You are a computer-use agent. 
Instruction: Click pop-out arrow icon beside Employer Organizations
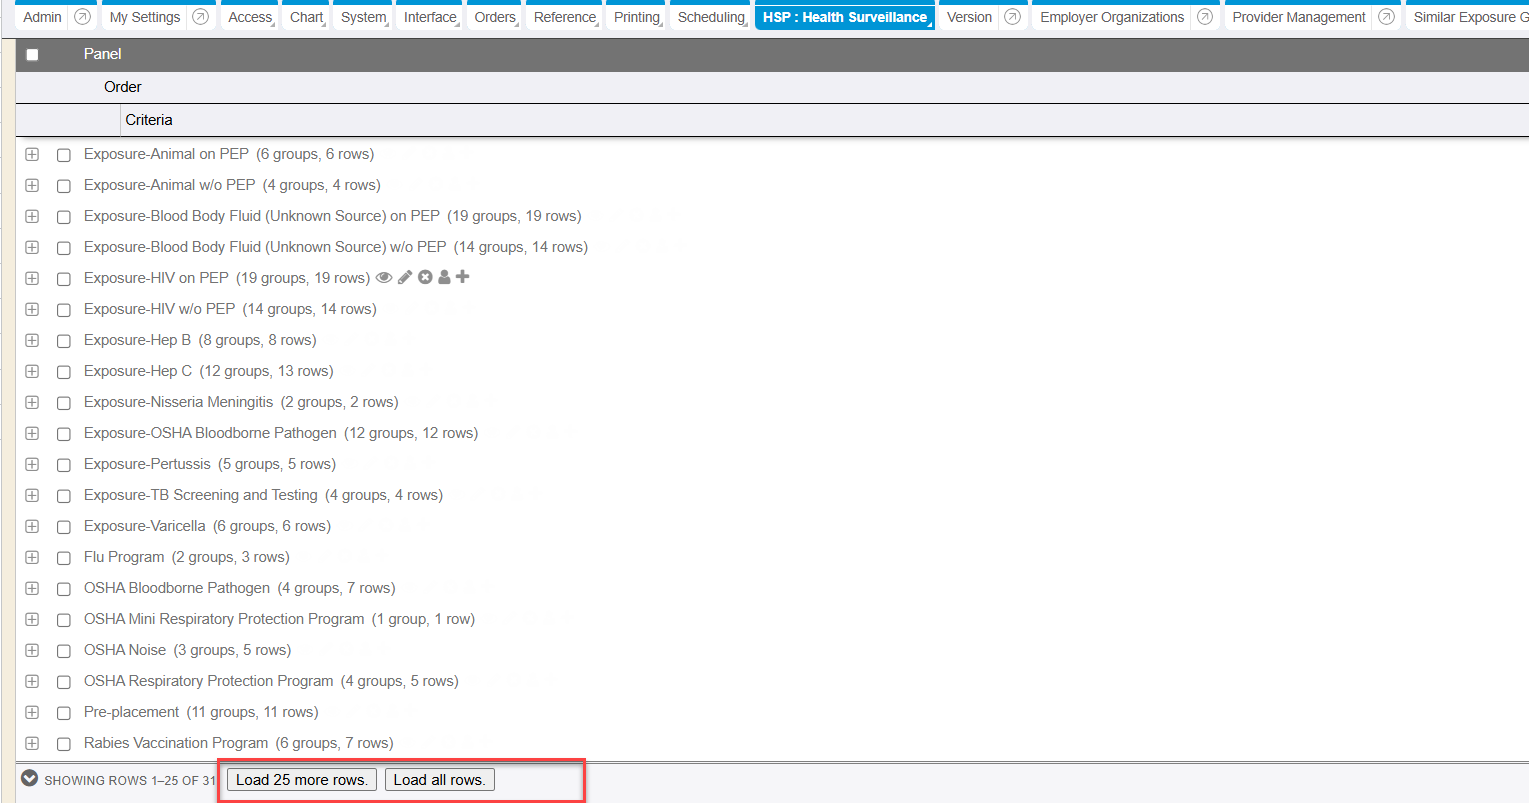[x=1204, y=17]
